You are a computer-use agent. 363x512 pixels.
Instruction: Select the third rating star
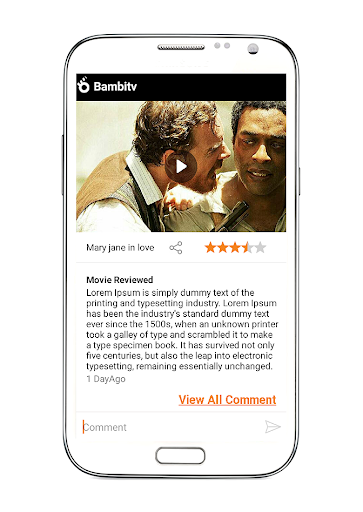tap(235, 248)
